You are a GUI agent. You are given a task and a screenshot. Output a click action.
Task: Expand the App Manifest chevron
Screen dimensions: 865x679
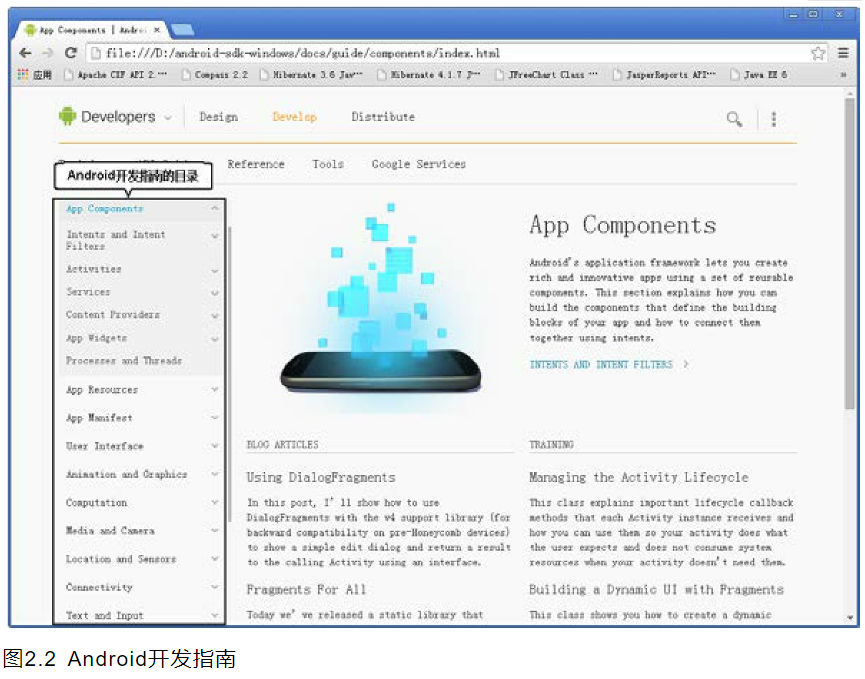point(215,418)
